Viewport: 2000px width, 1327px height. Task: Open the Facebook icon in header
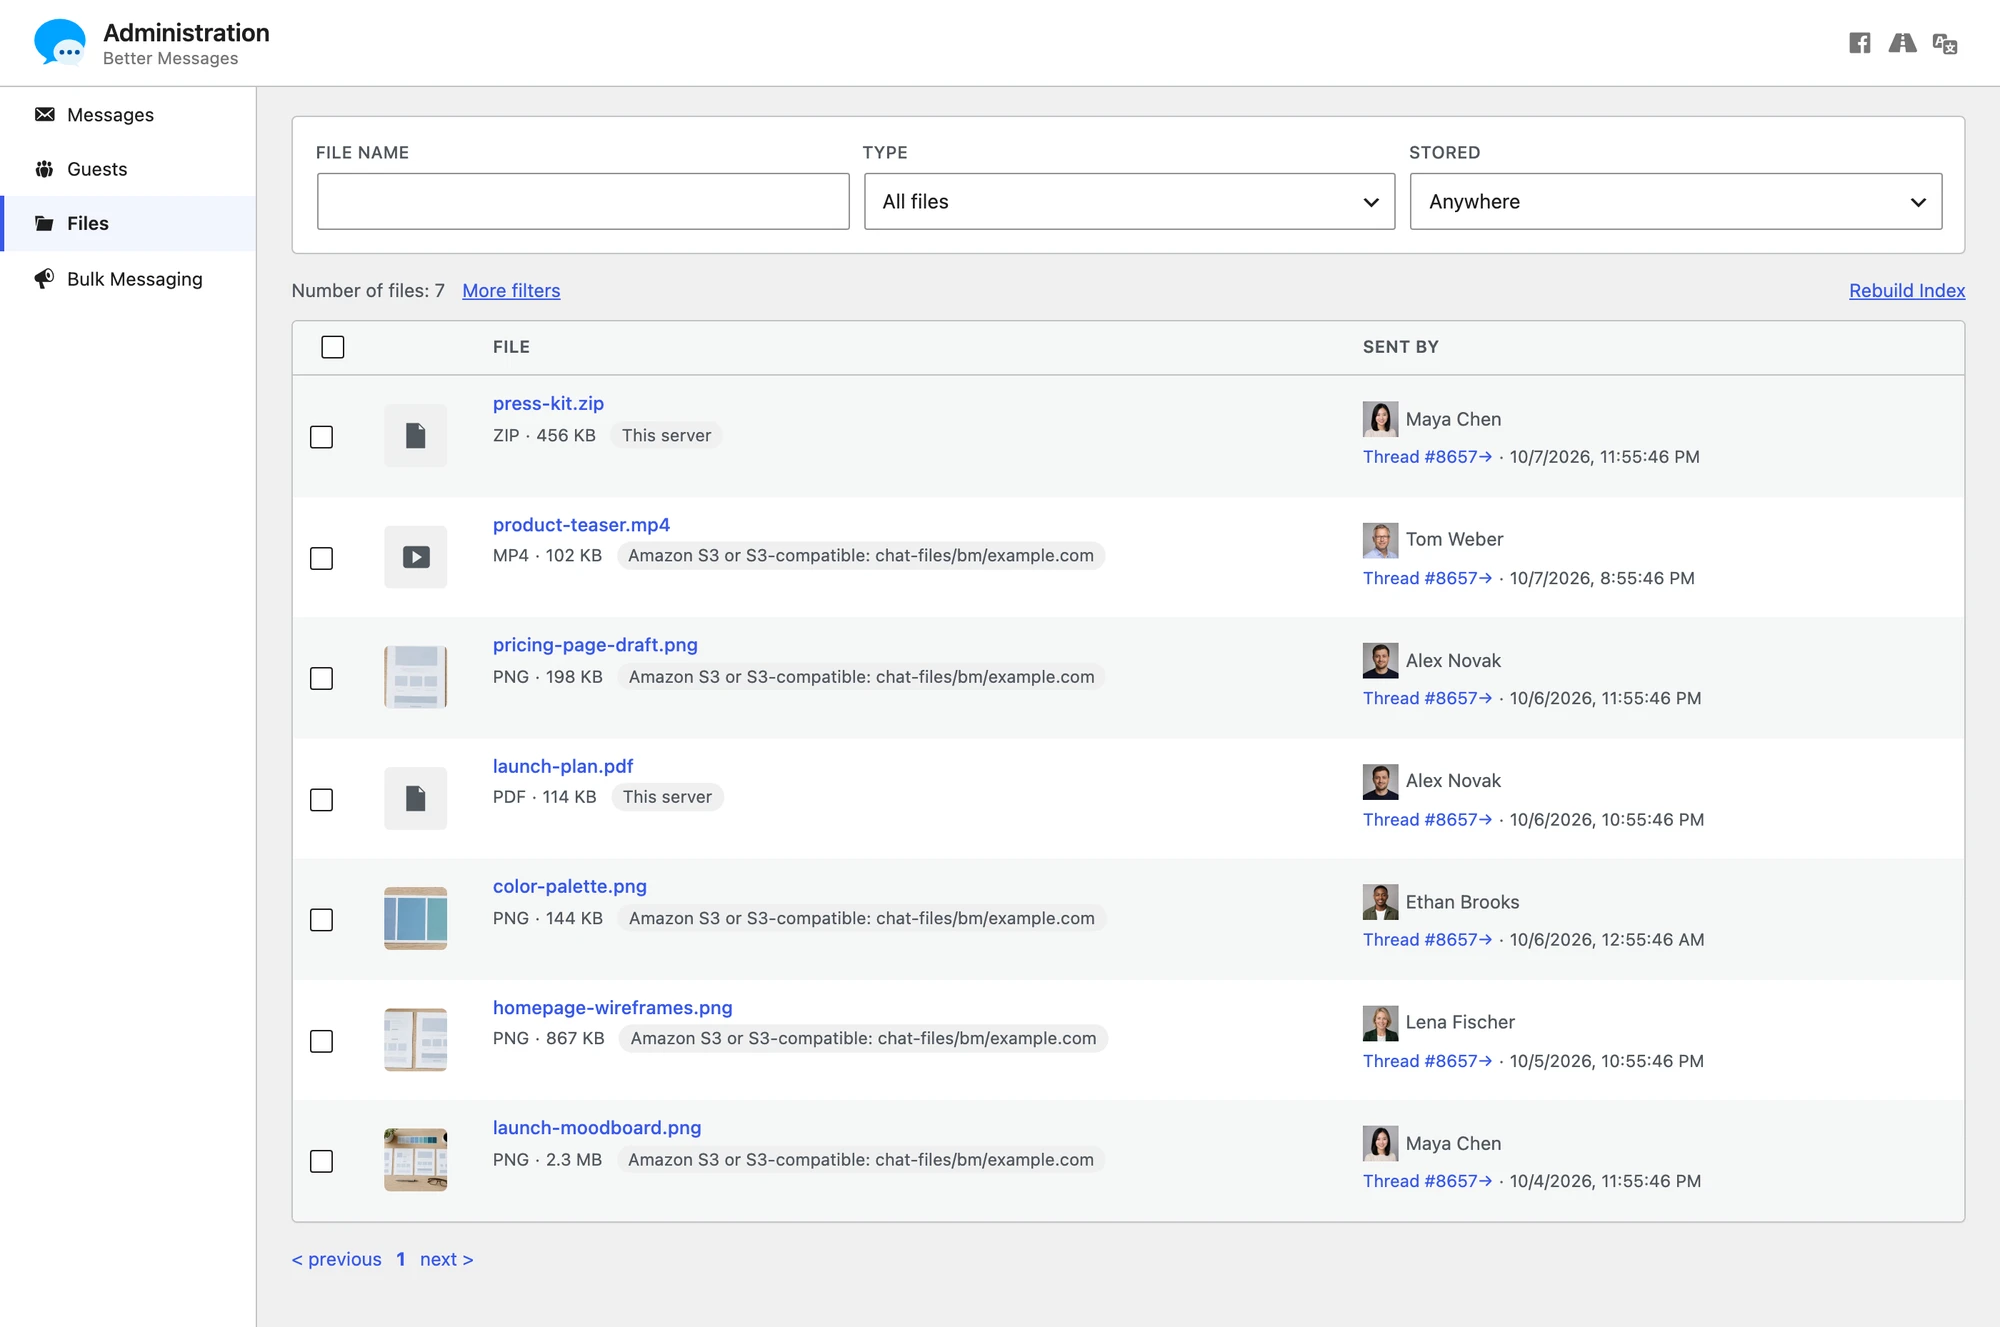click(1859, 43)
